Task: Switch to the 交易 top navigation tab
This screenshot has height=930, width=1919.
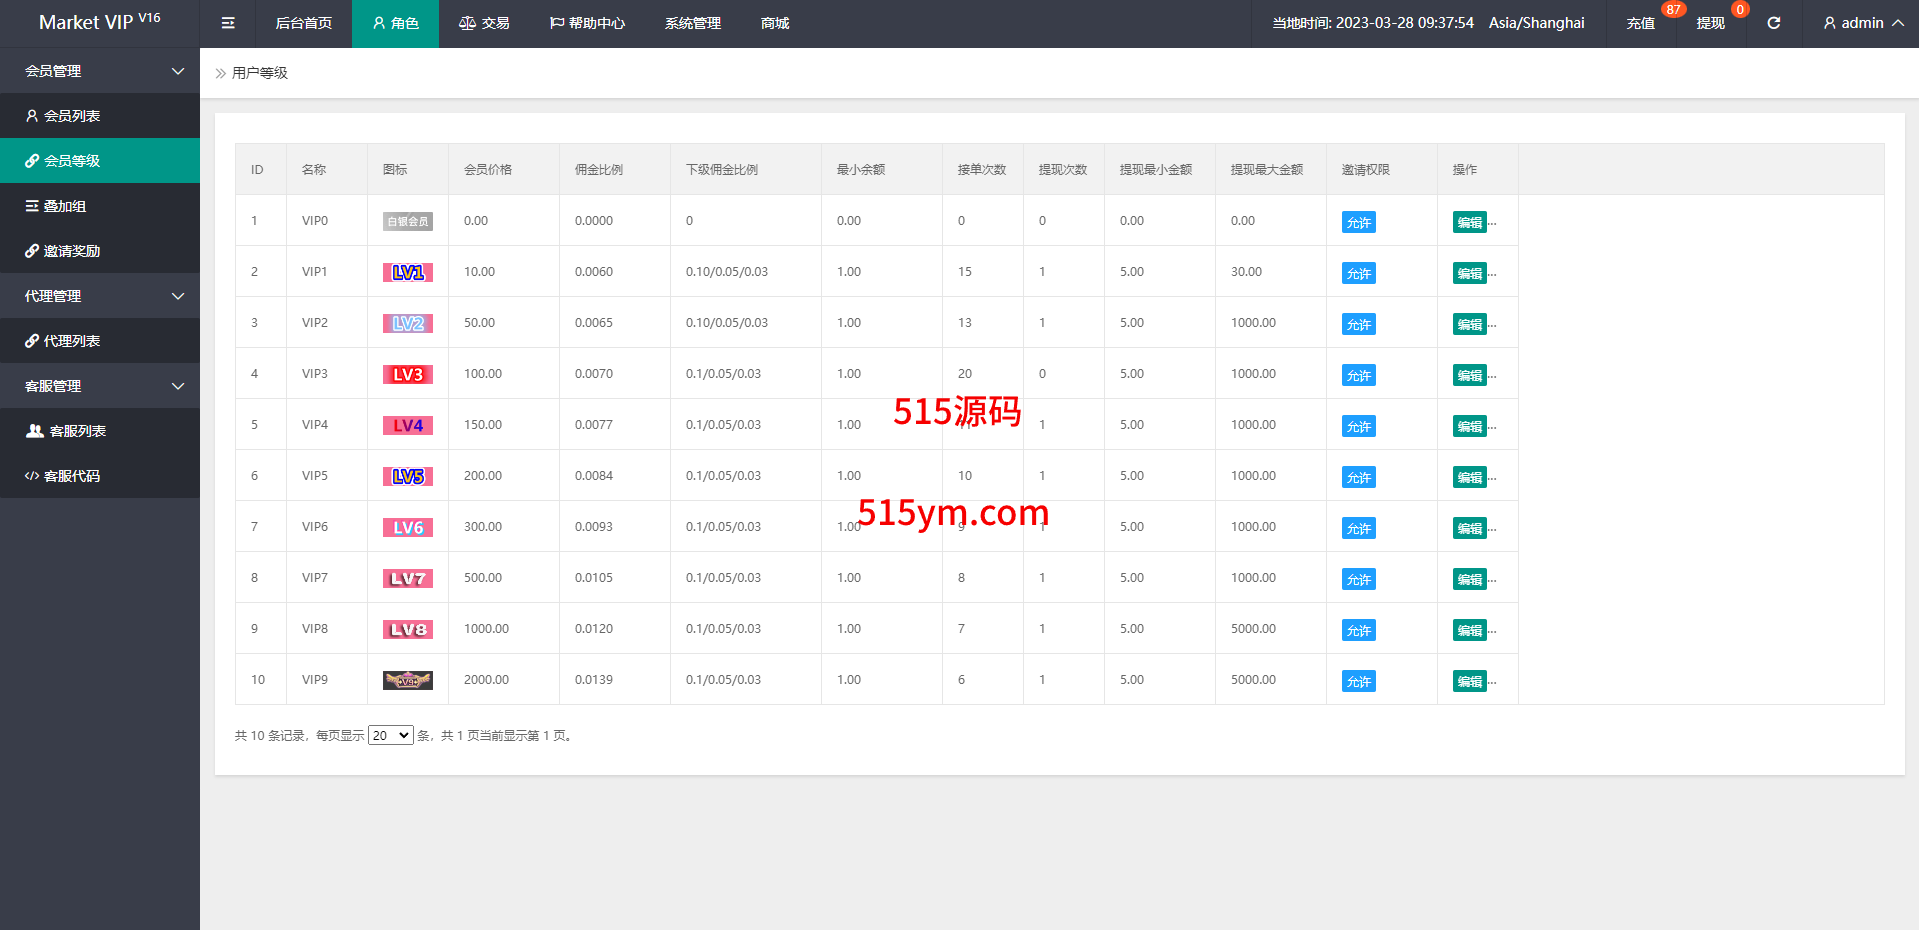Action: click(x=484, y=23)
